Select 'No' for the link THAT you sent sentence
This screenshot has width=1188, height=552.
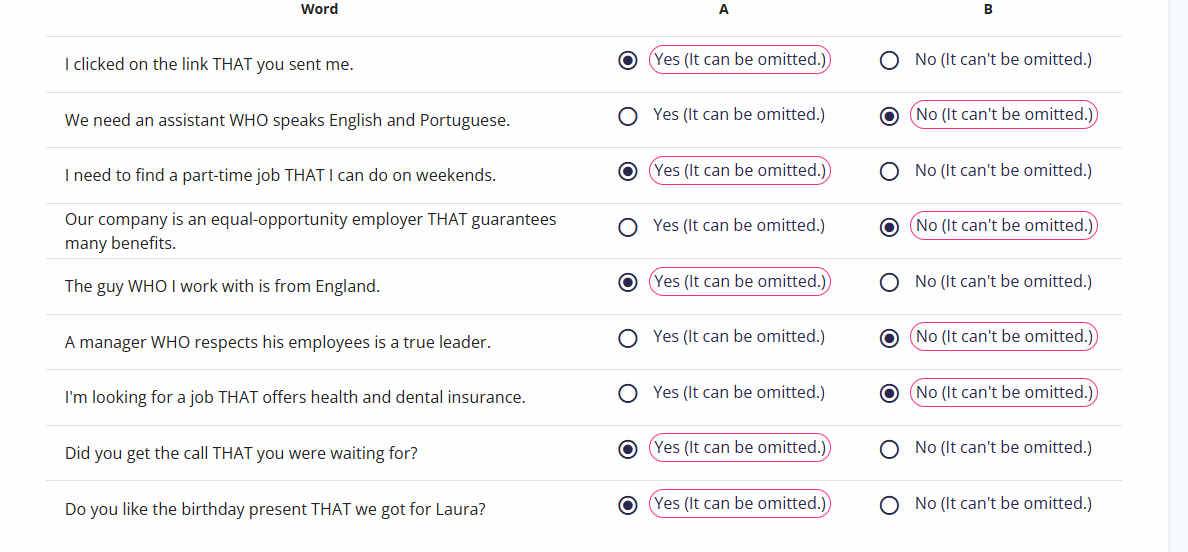889,61
